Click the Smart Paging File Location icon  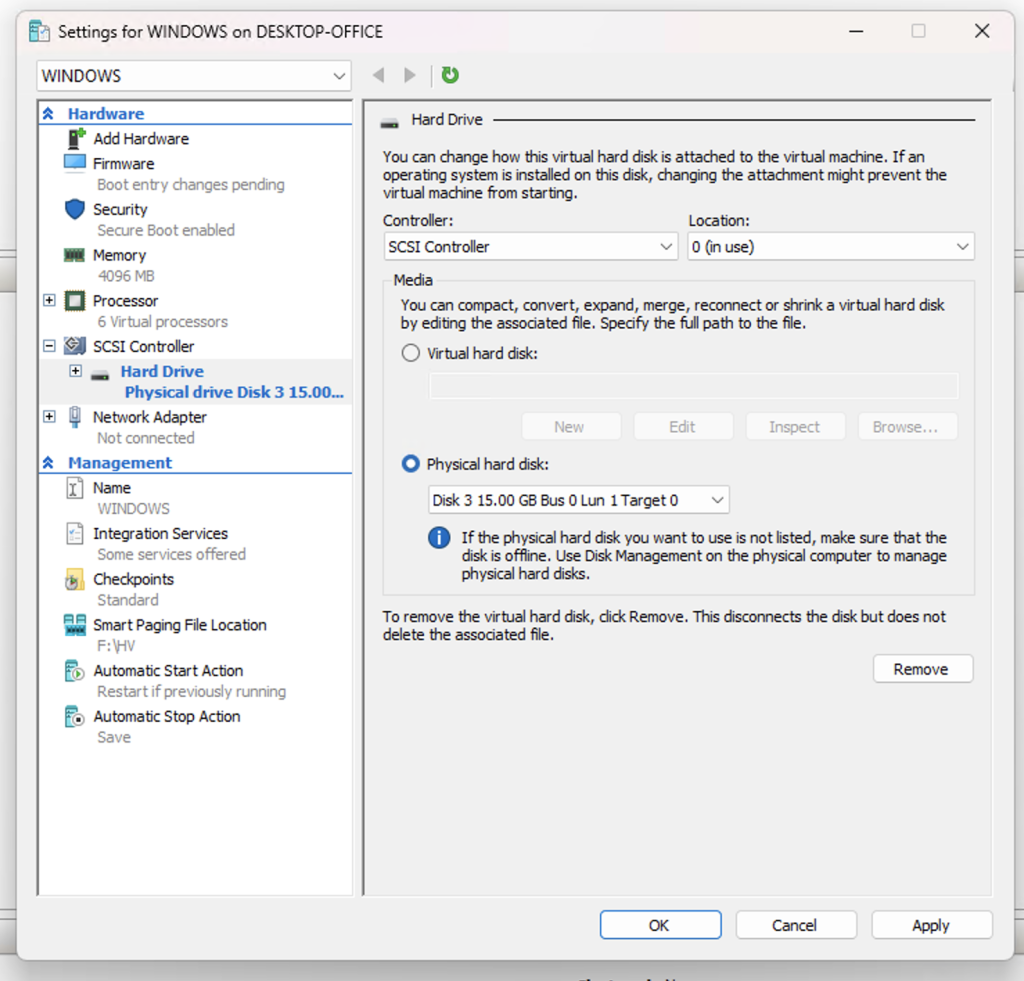coord(75,625)
